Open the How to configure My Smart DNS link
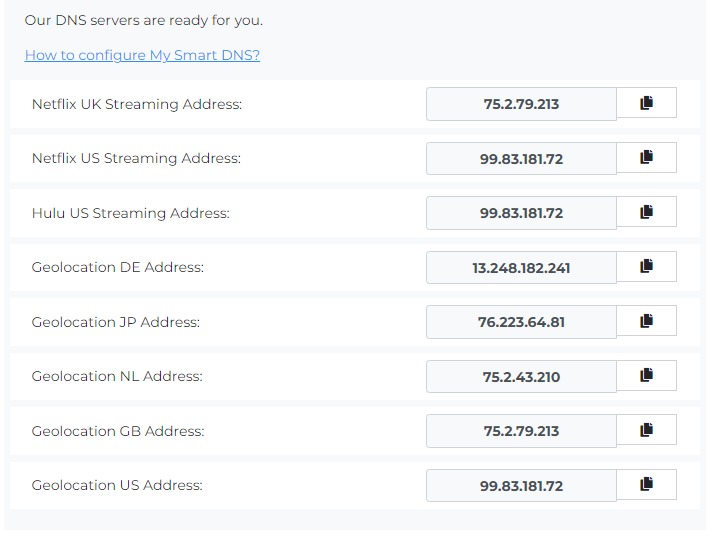The width and height of the screenshot is (710, 533). pyautogui.click(x=142, y=55)
